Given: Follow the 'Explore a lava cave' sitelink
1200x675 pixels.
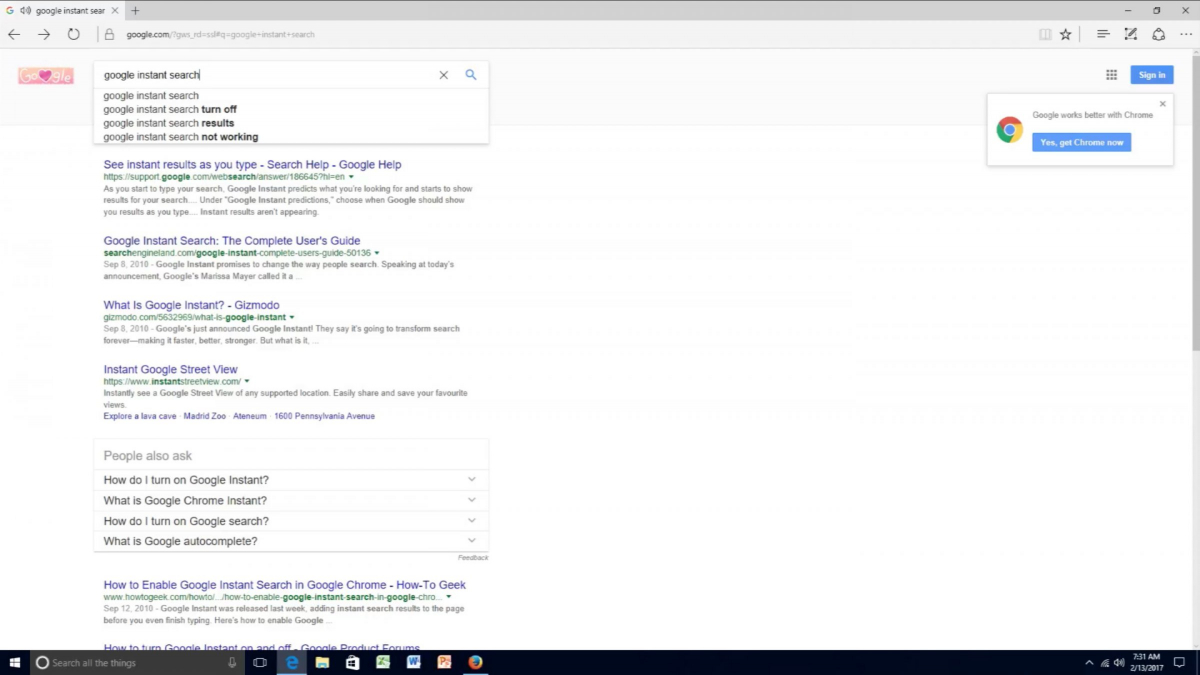Looking at the screenshot, I should 140,416.
